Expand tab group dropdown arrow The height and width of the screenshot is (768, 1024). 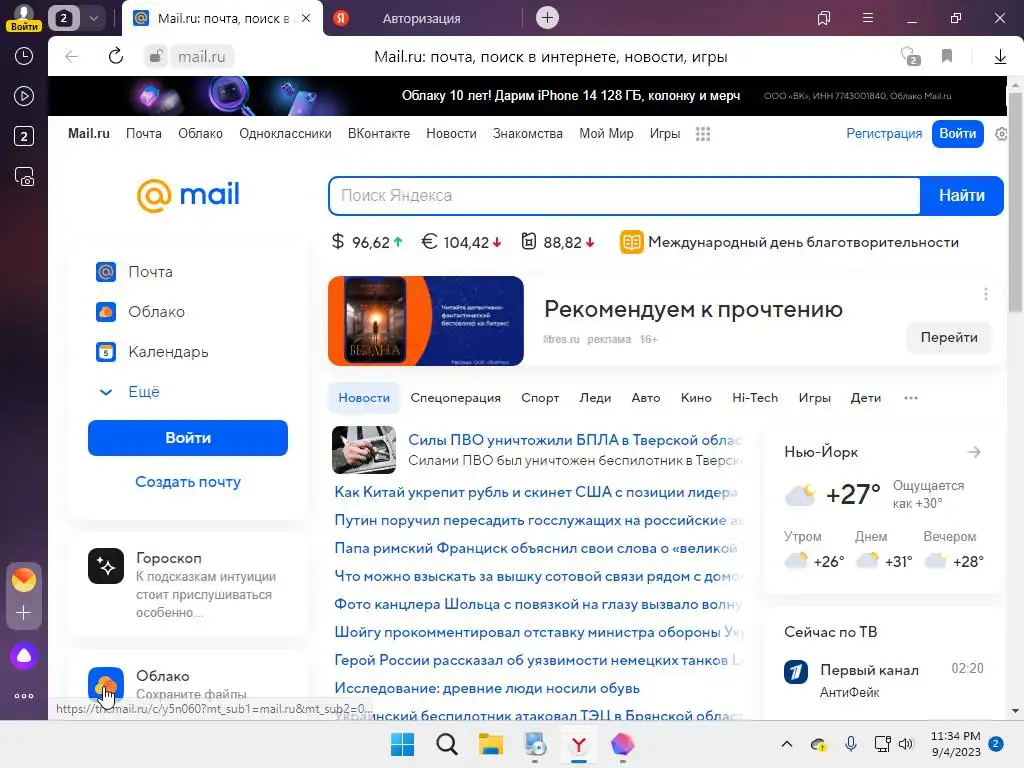[93, 18]
